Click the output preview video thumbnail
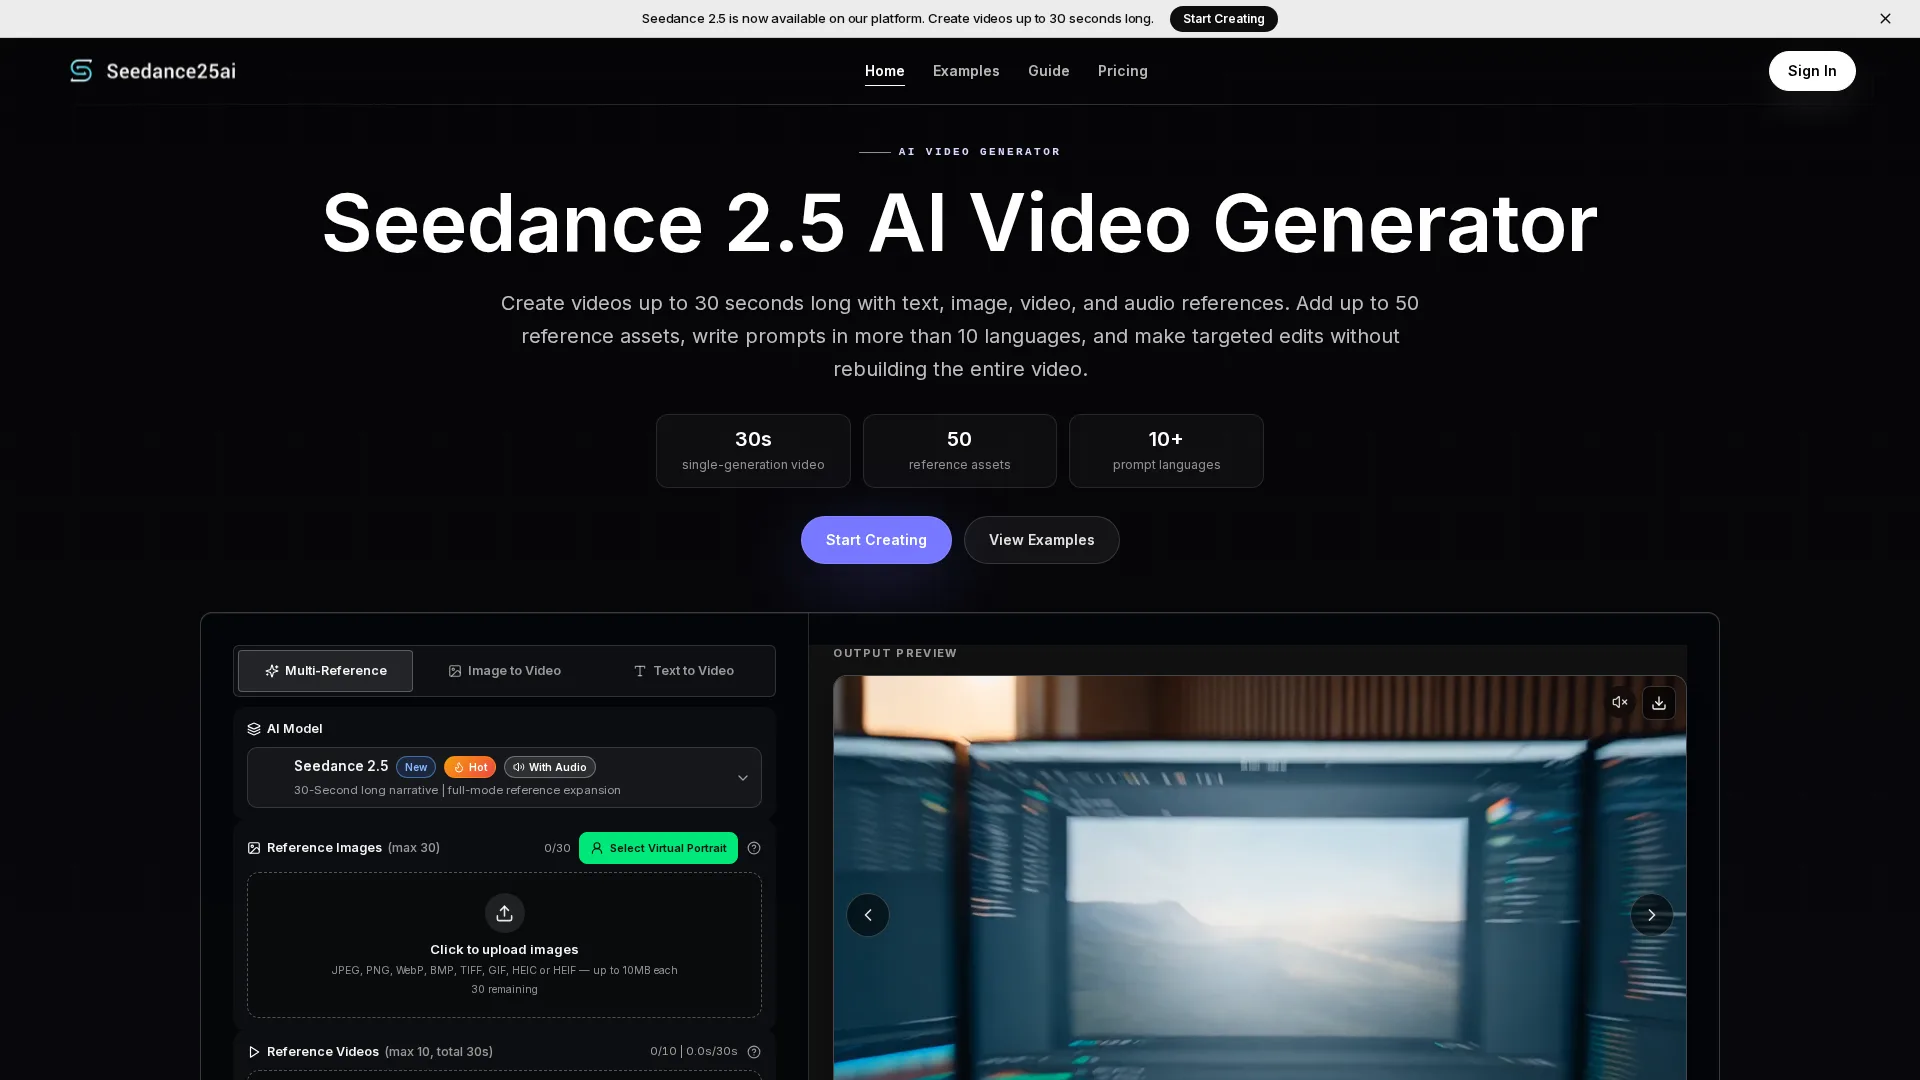This screenshot has height=1080, width=1920. point(1260,878)
